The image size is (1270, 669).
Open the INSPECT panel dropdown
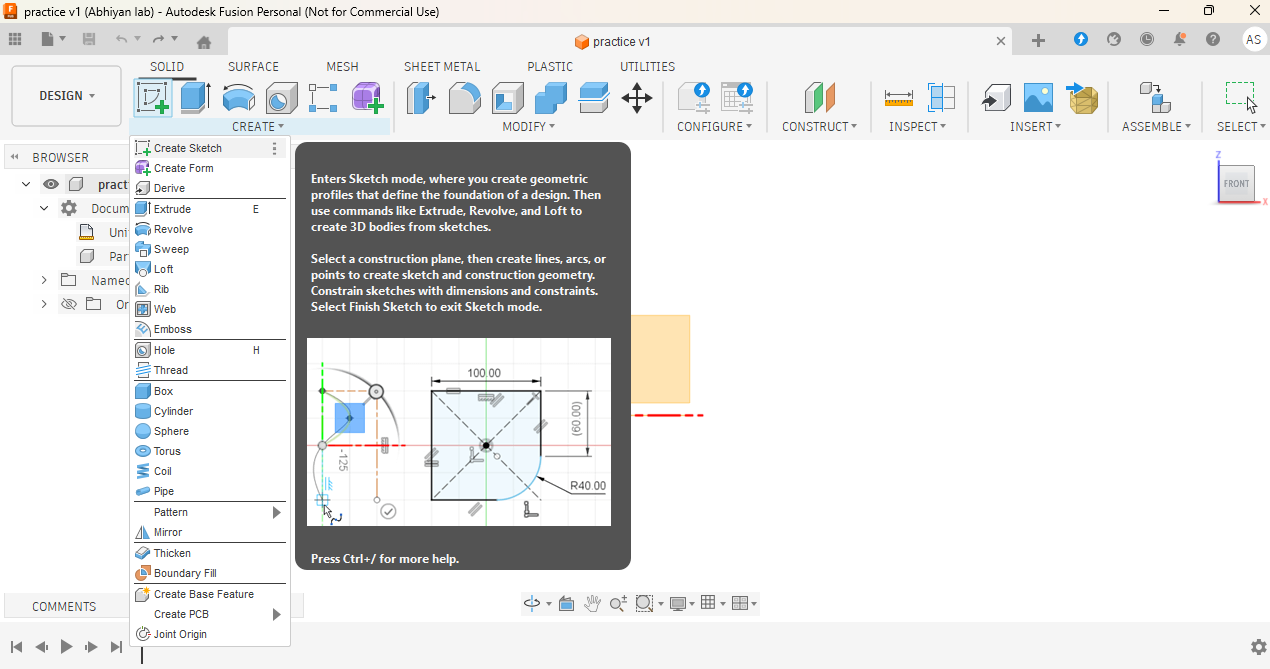click(917, 127)
